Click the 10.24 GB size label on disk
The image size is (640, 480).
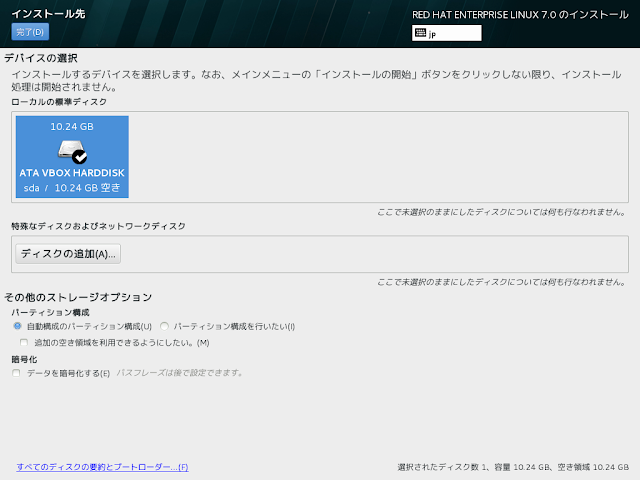coord(72,127)
